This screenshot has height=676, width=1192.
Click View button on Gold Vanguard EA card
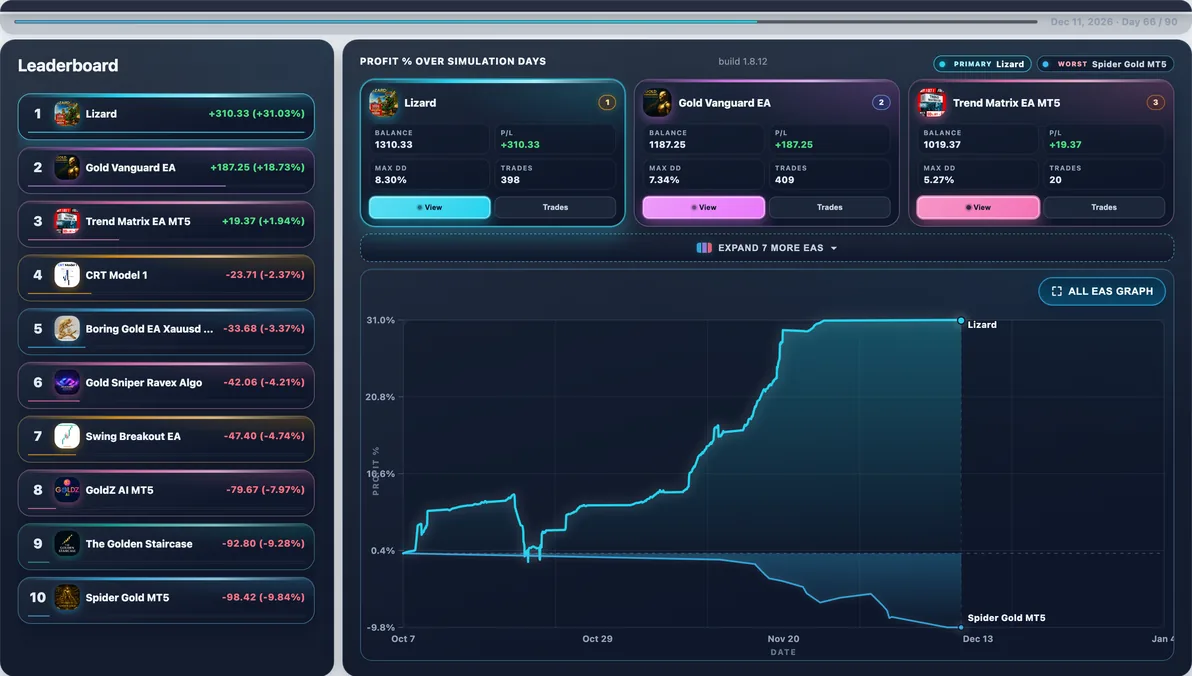(x=704, y=207)
